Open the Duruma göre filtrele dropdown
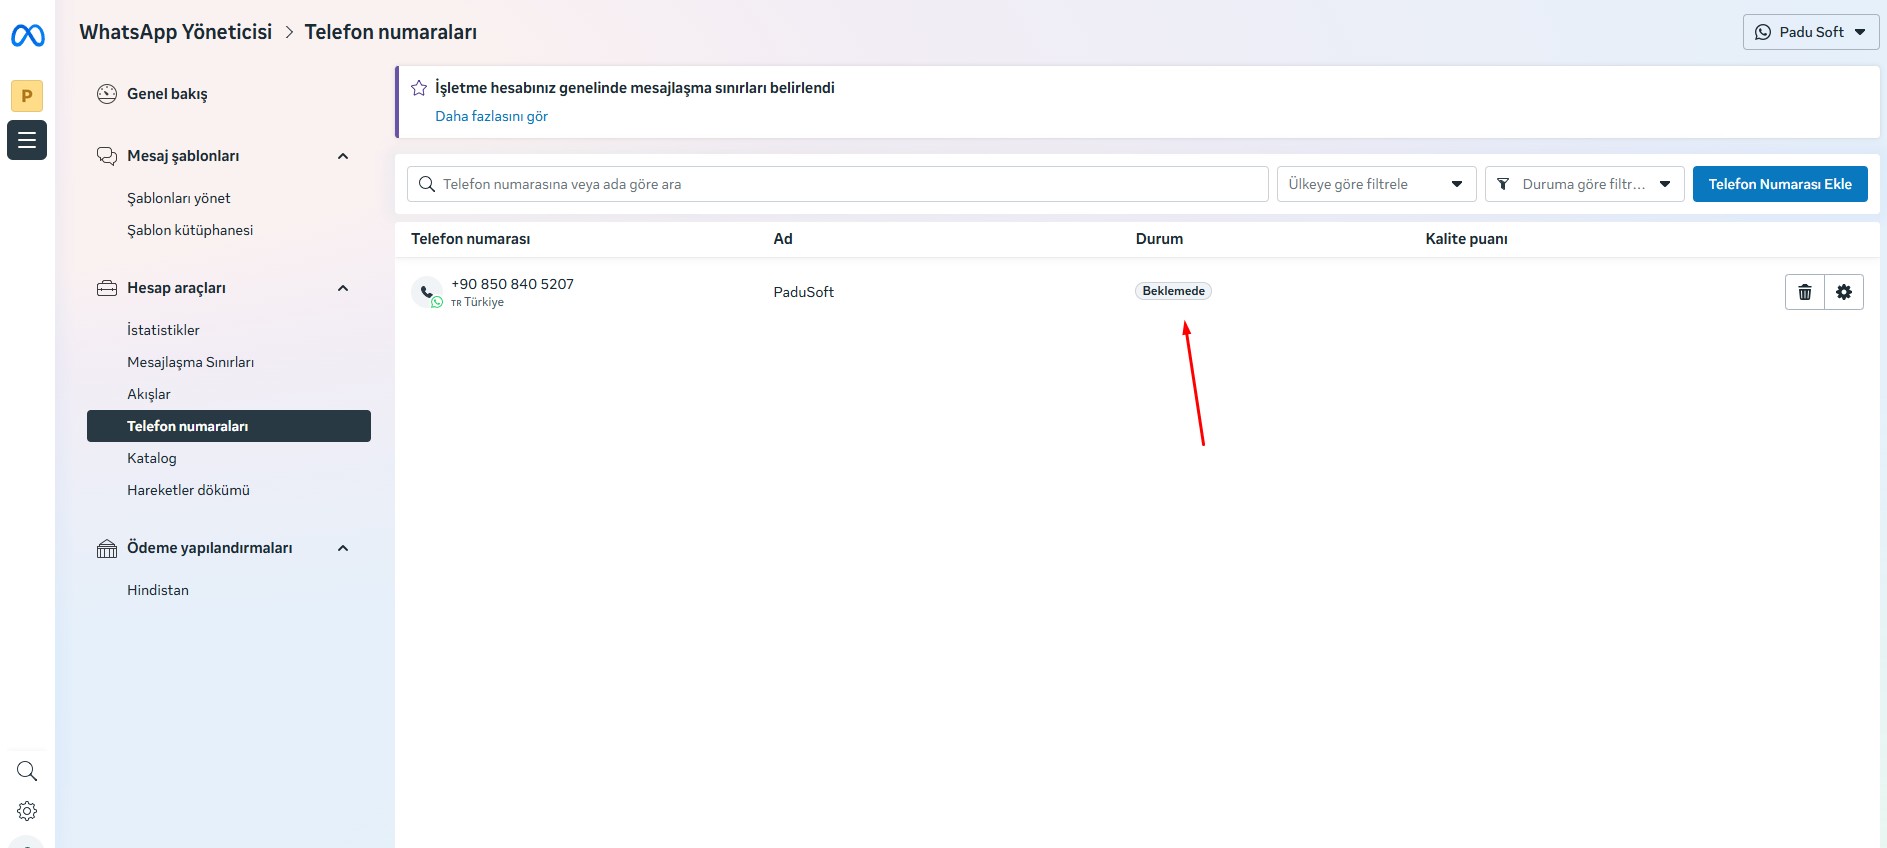The image size is (1887, 848). tap(1585, 184)
